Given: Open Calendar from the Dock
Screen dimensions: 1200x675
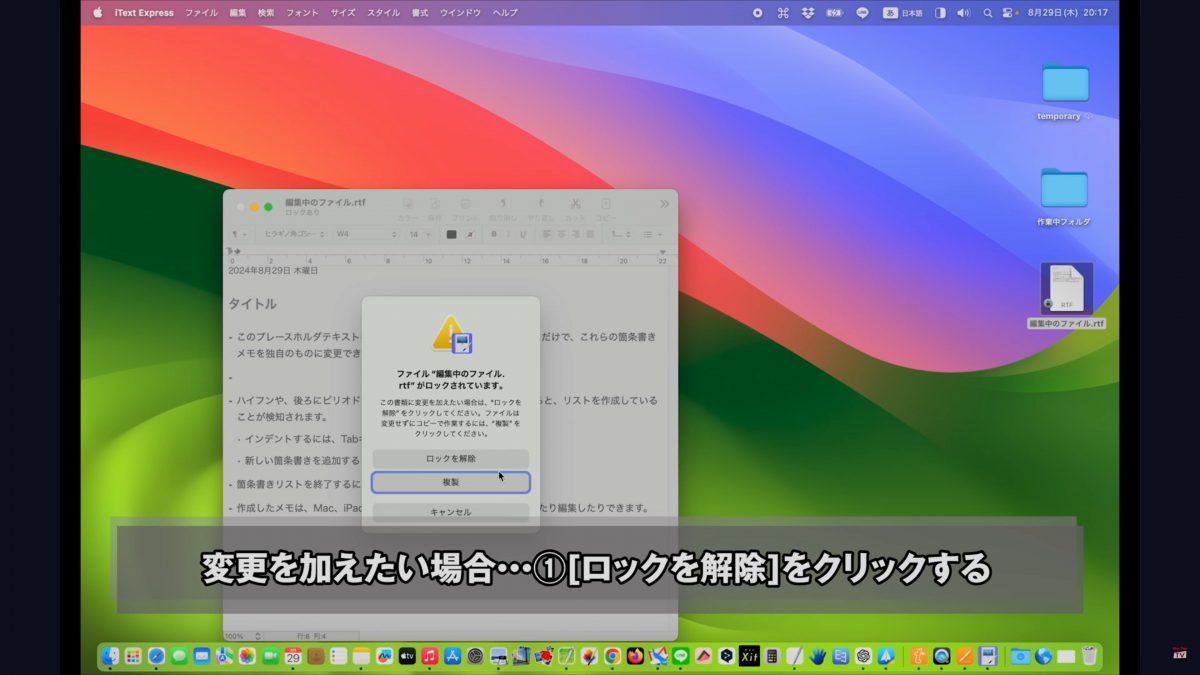Looking at the screenshot, I should (293, 656).
